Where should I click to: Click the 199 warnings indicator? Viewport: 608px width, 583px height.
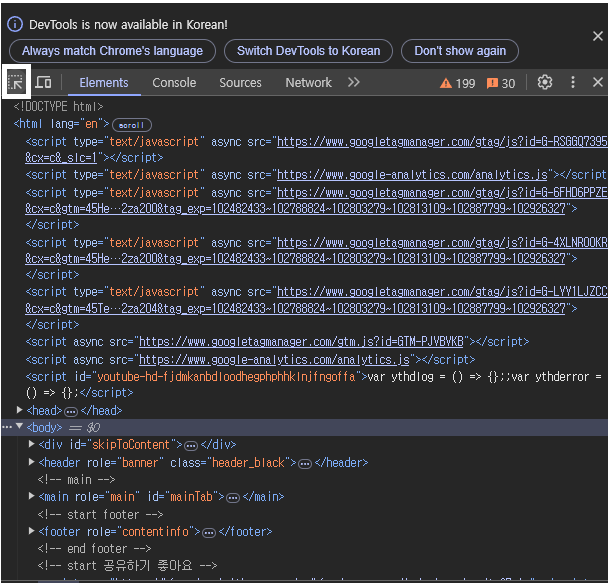tap(457, 83)
